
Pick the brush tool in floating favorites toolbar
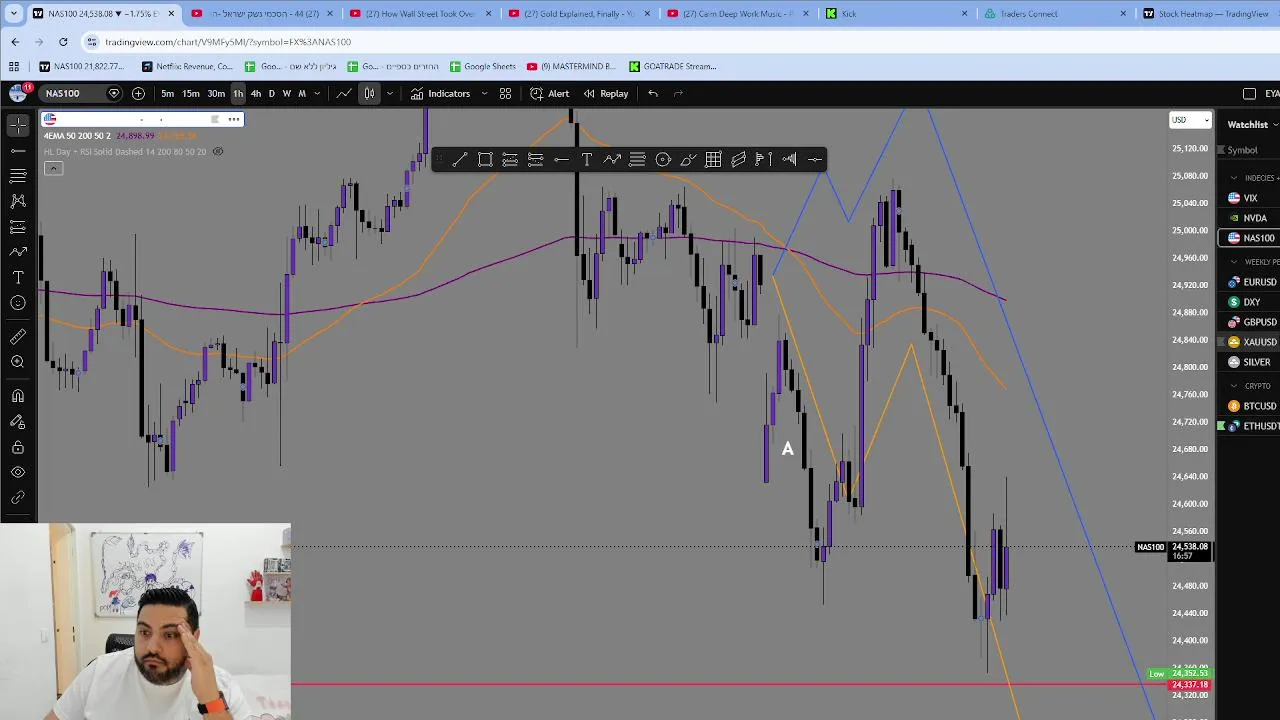pos(688,159)
